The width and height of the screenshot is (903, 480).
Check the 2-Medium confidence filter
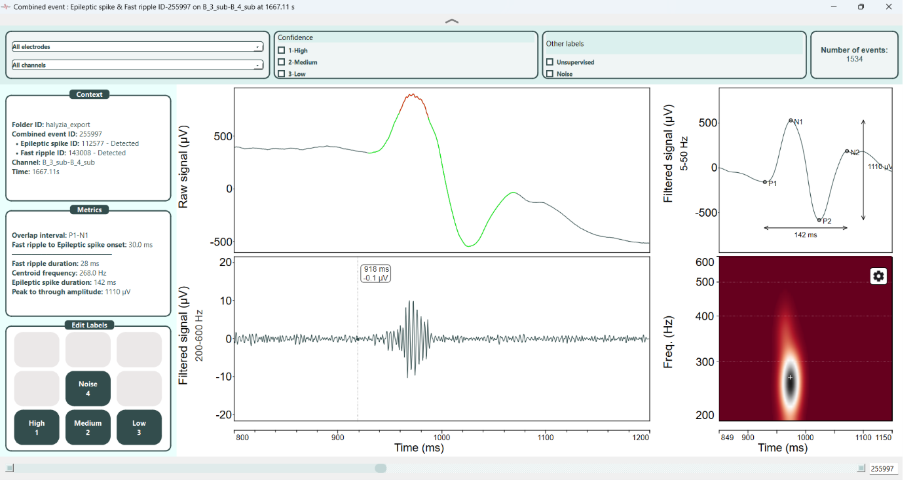(x=282, y=62)
